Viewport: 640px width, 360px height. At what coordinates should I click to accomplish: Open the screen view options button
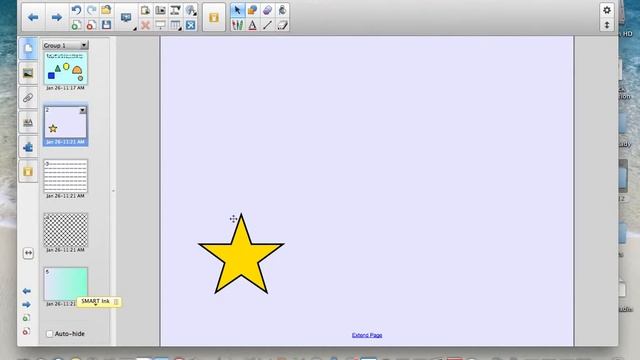[x=126, y=18]
